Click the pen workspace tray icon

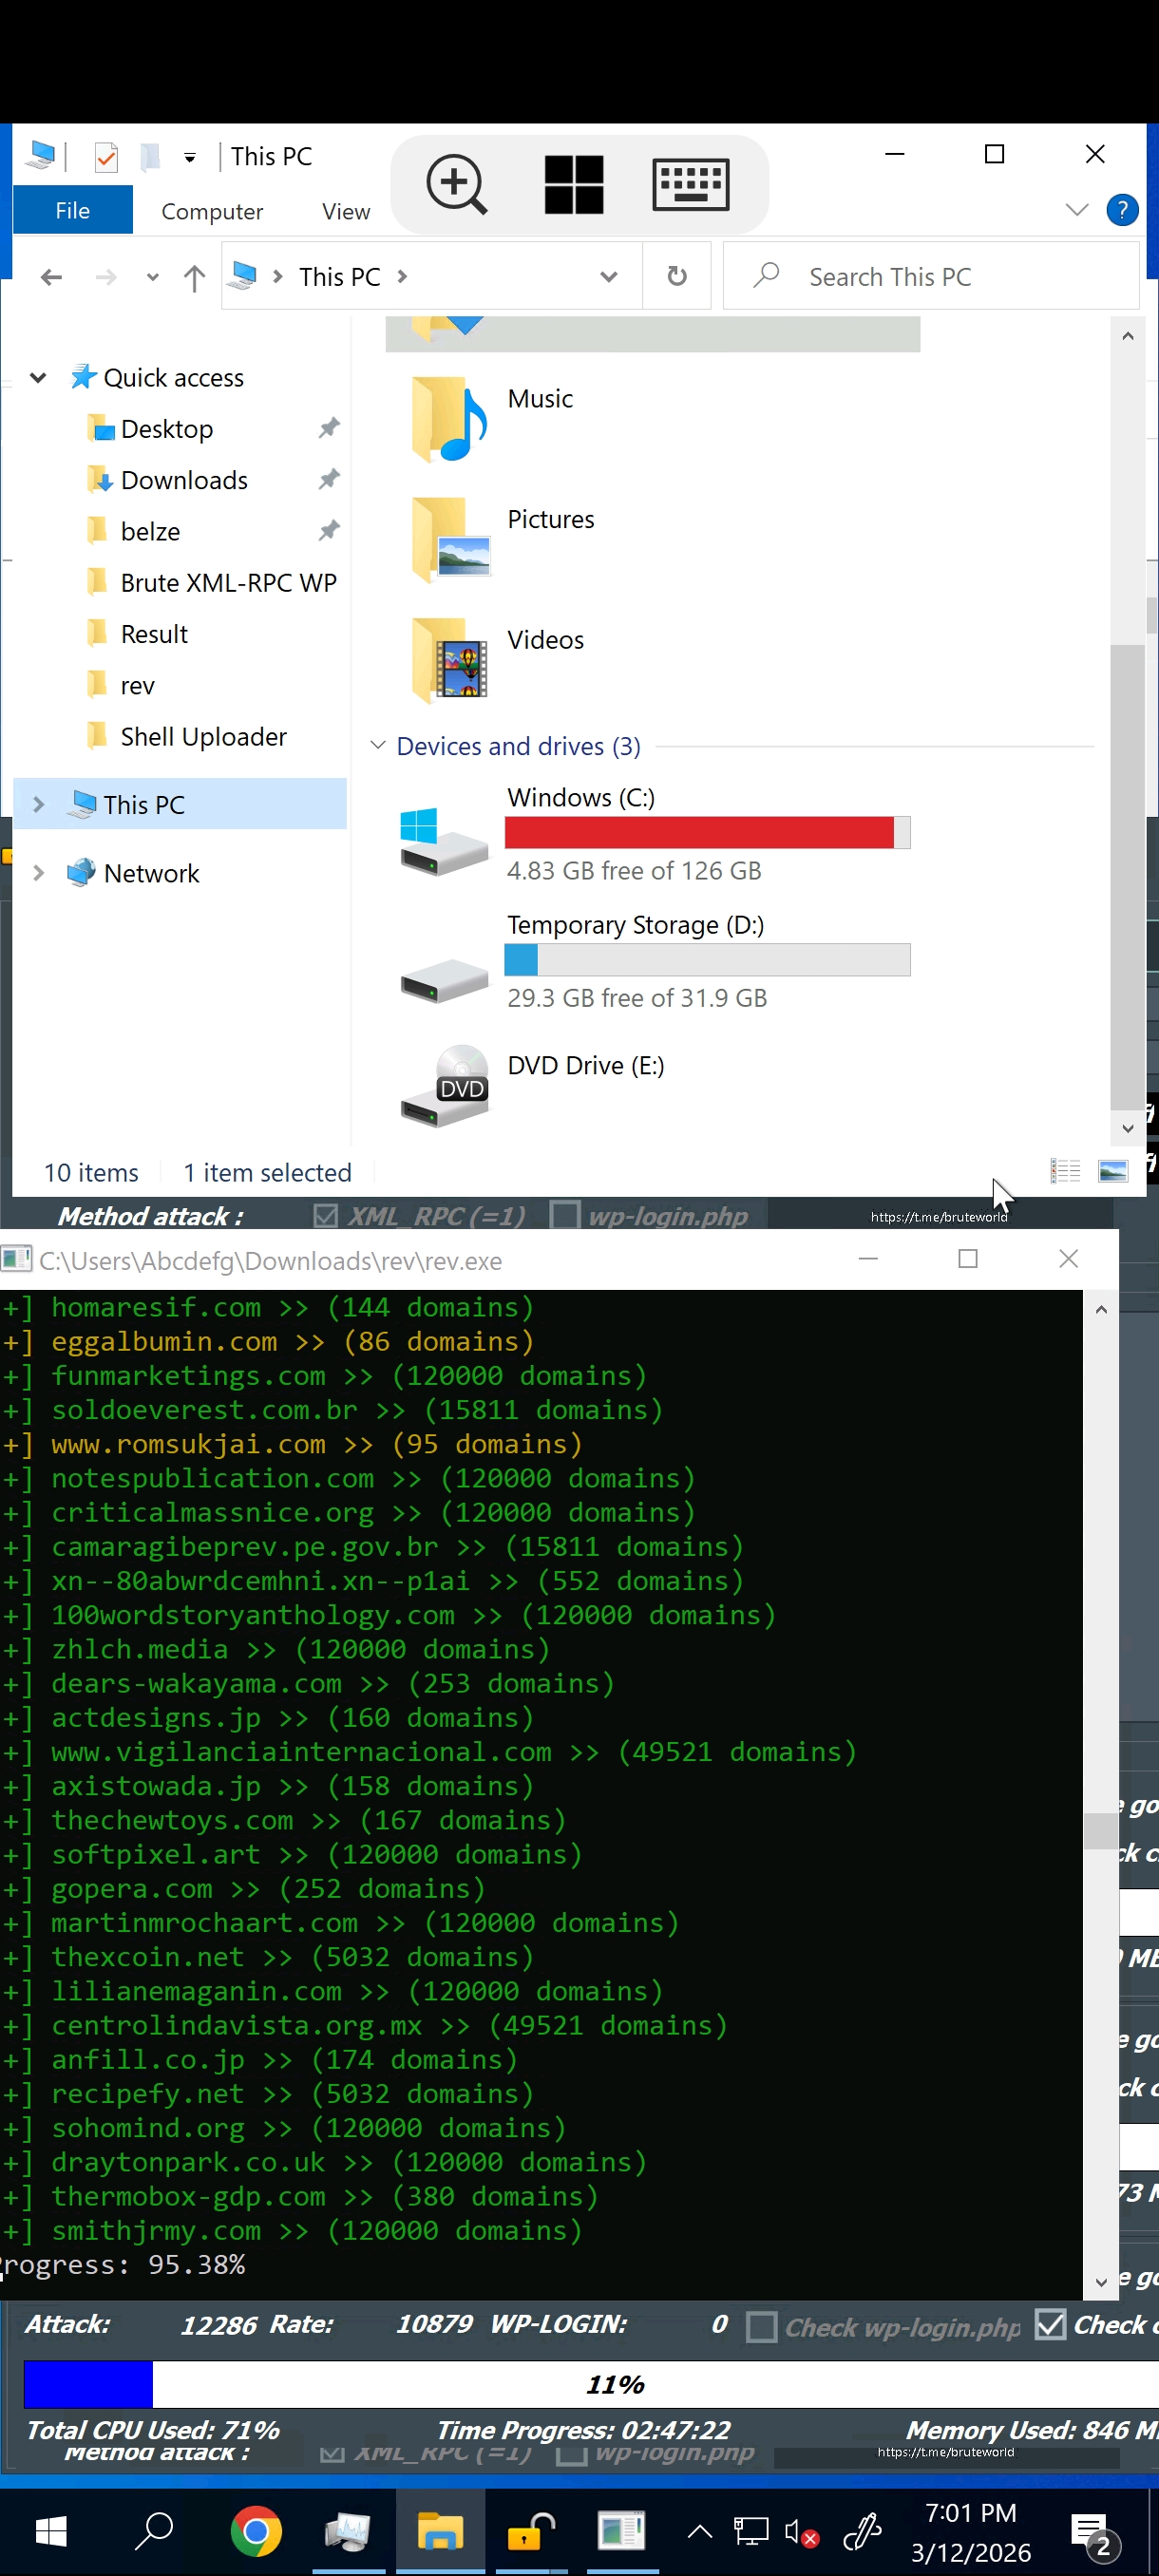coord(862,2532)
